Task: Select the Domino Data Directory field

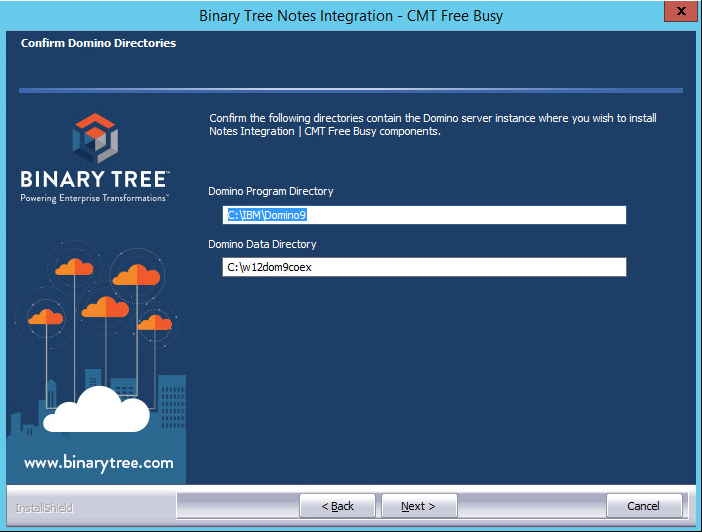Action: [424, 267]
